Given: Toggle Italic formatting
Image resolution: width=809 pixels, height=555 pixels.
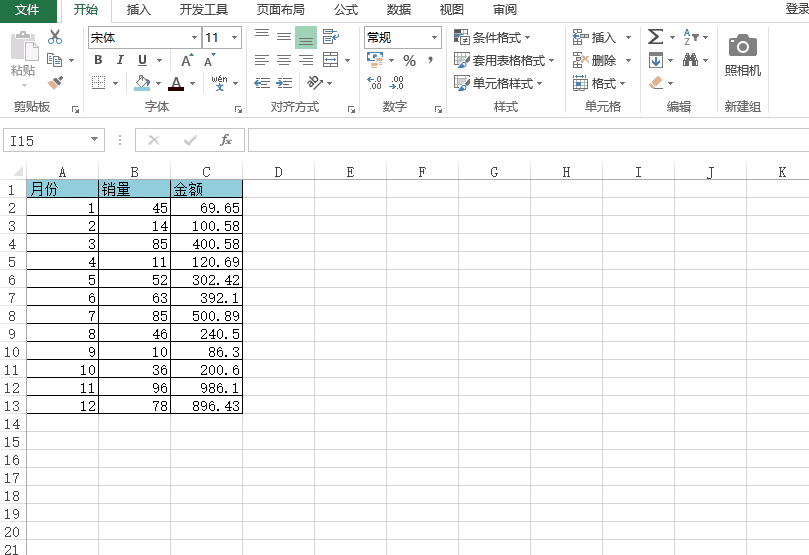Looking at the screenshot, I should click(x=120, y=60).
